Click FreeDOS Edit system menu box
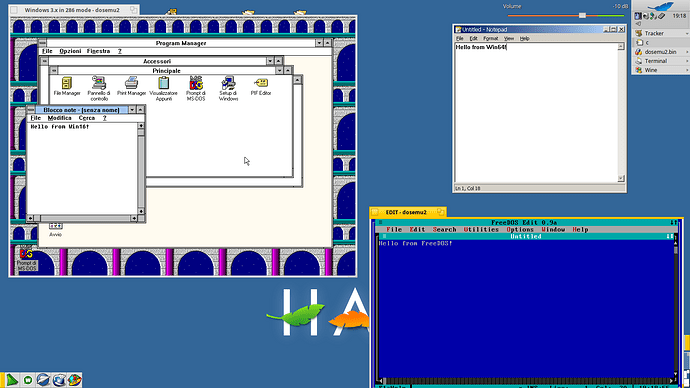 (x=381, y=223)
